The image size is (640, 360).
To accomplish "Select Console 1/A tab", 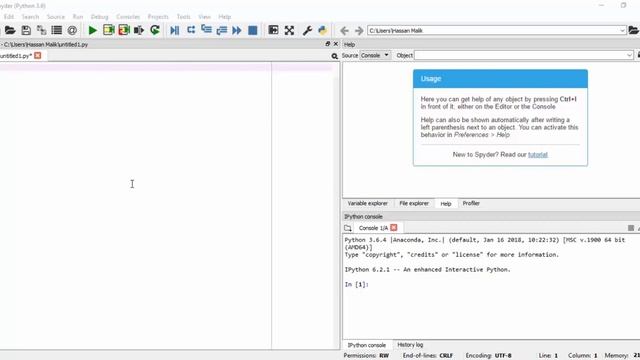I will coord(373,228).
